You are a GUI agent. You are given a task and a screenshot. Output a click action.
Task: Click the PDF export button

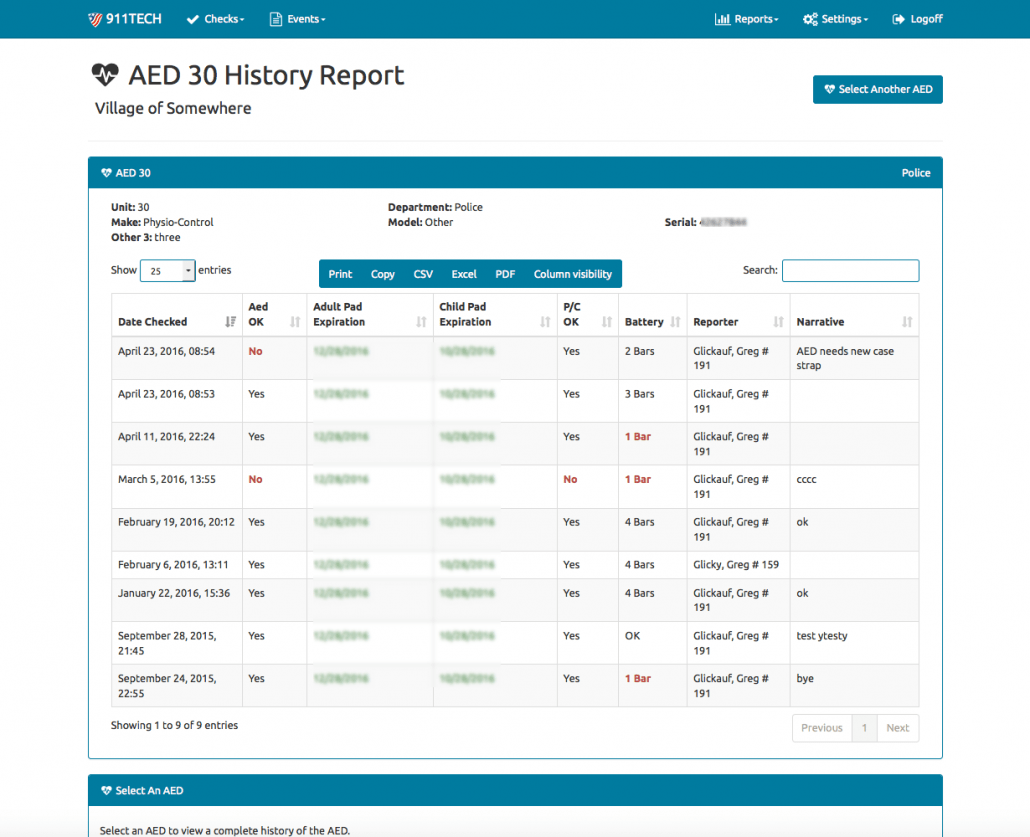click(505, 274)
